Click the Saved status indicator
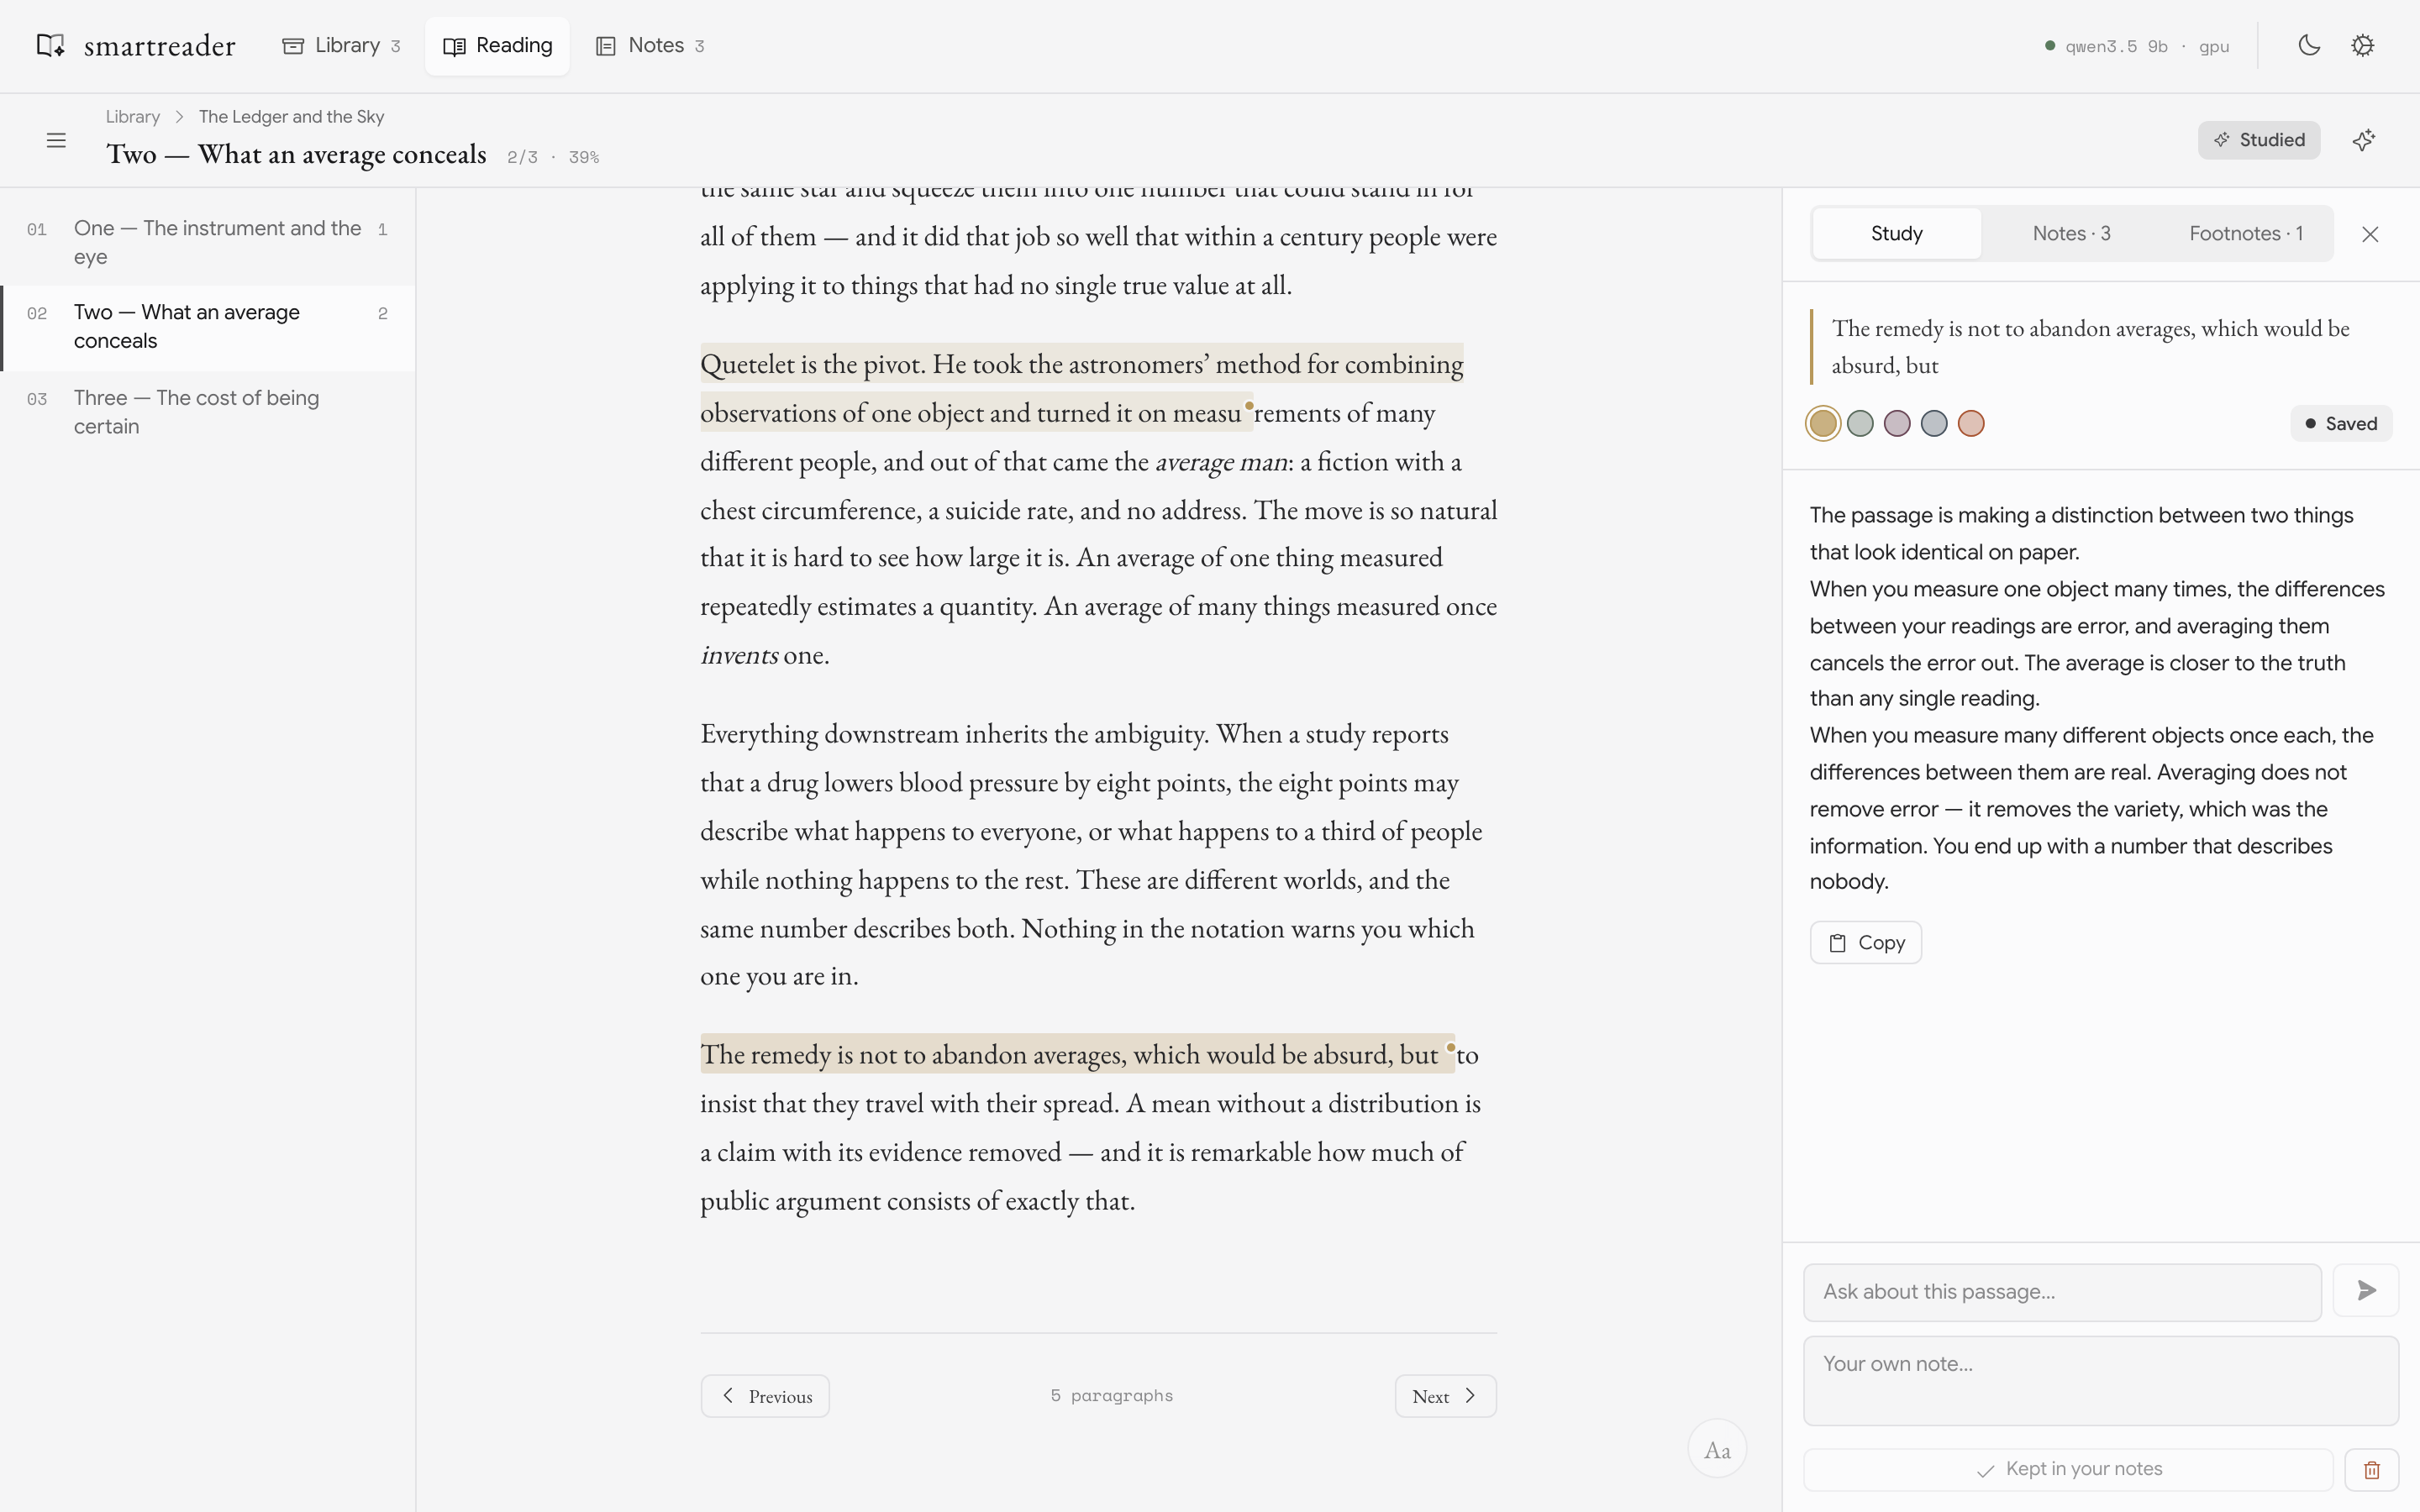This screenshot has width=2420, height=1512. point(2341,423)
